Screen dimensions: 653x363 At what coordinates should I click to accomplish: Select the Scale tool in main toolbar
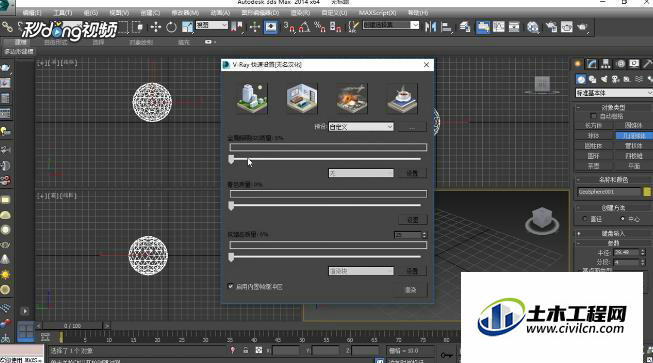[187, 27]
